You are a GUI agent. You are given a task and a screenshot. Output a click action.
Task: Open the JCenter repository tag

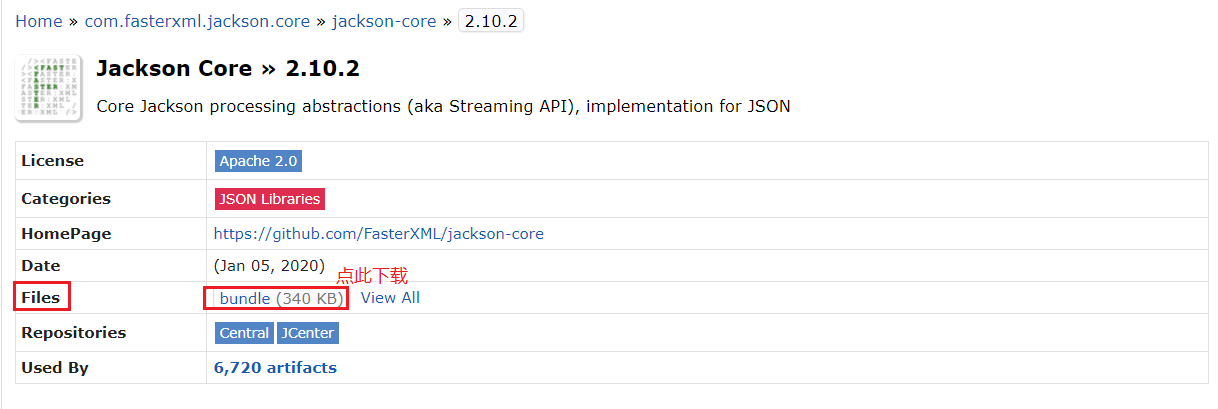[x=308, y=333]
